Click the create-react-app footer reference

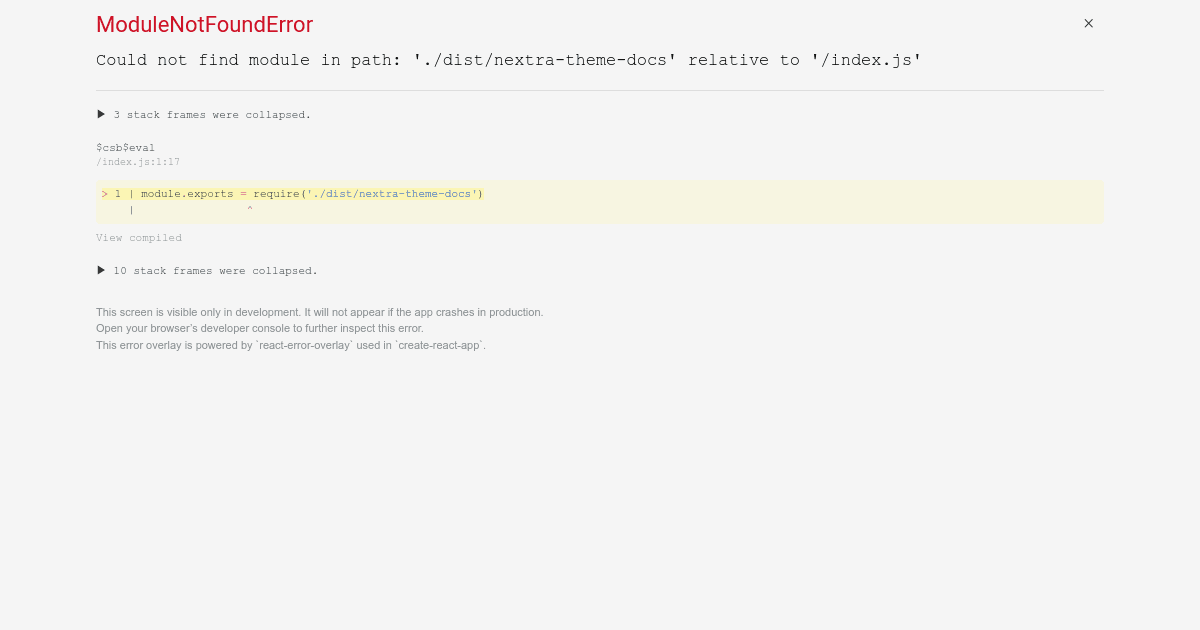pyautogui.click(x=439, y=345)
